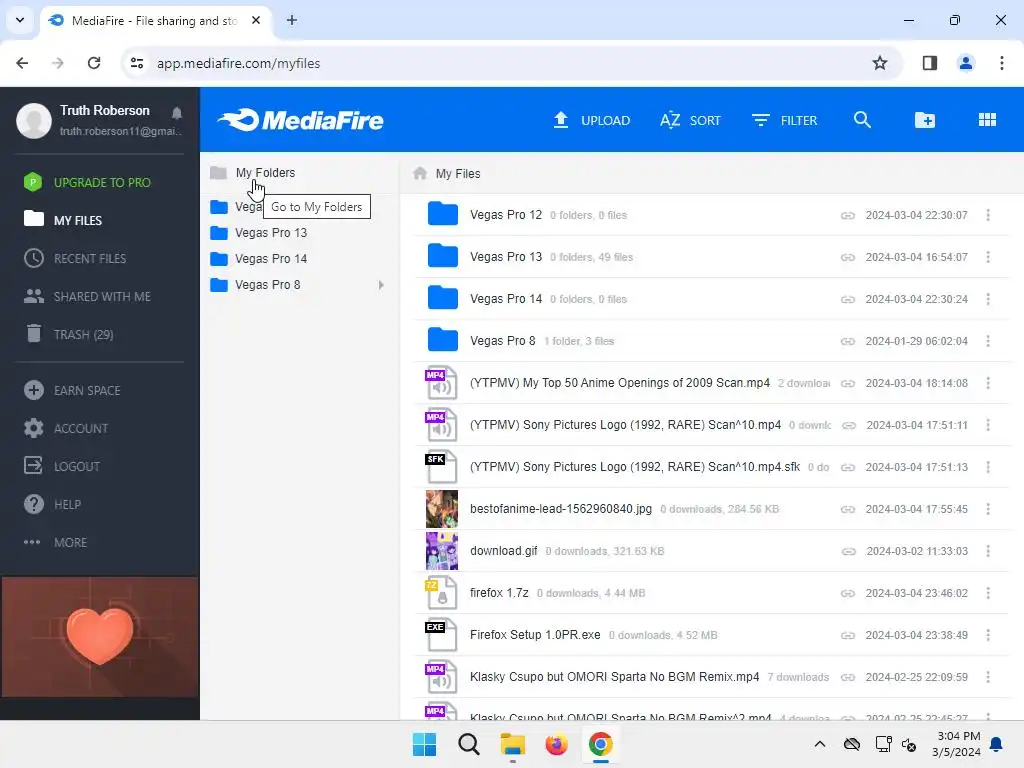Open more options for Vegas Pro 13
The width and height of the screenshot is (1024, 768).
(988, 257)
